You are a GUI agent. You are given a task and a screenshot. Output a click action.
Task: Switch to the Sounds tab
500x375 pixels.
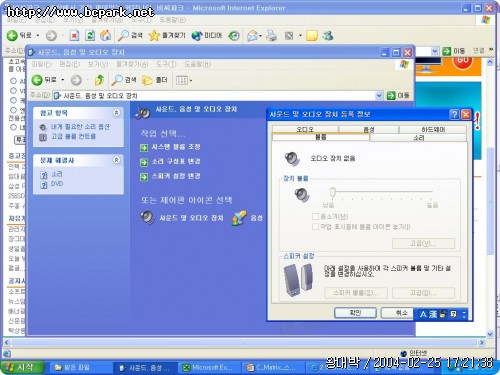pyautogui.click(x=419, y=137)
